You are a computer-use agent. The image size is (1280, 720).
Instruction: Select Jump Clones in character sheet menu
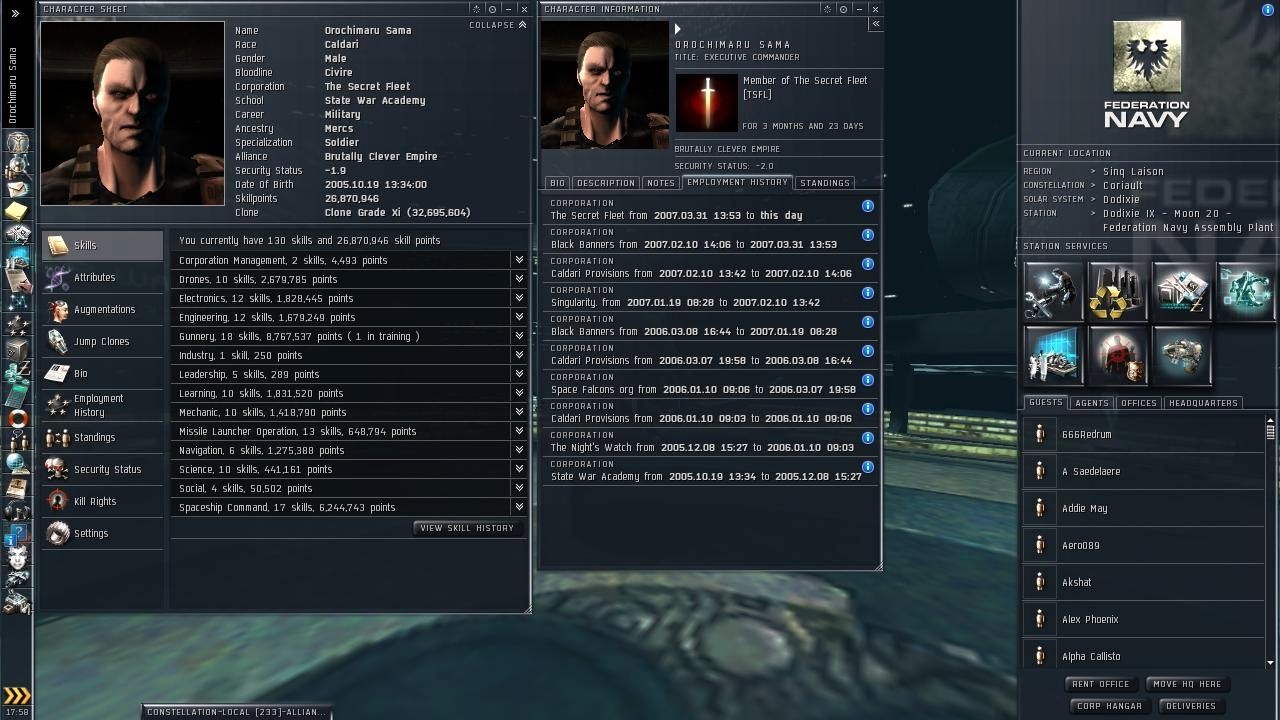pos(102,342)
